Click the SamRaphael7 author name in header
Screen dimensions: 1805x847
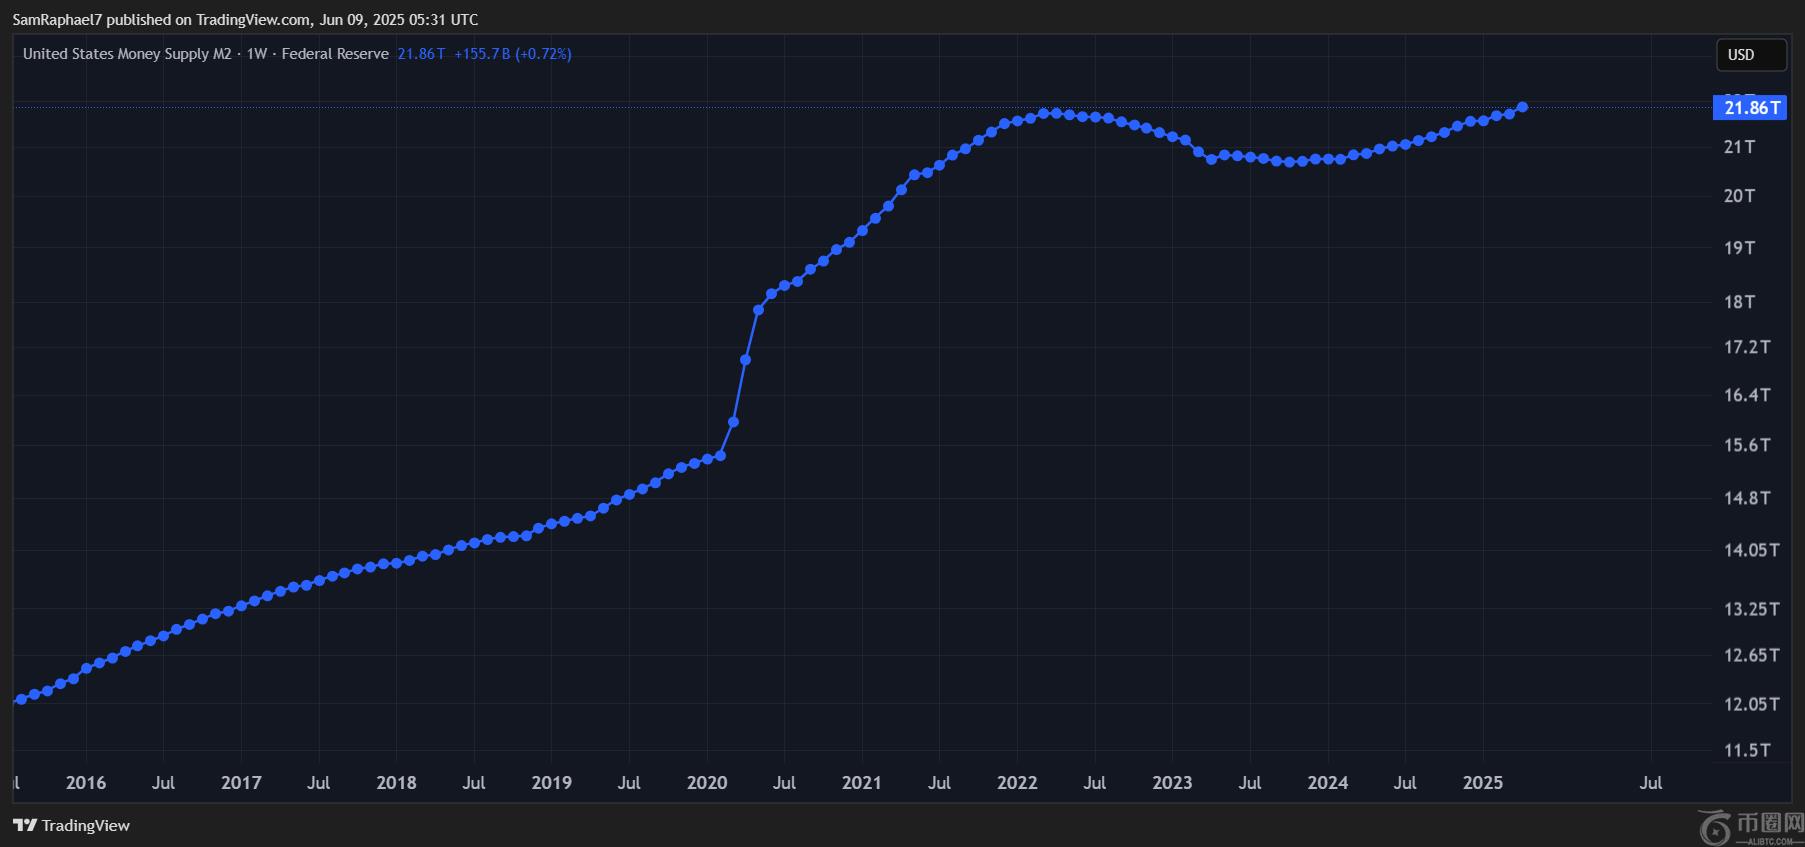[x=57, y=20]
